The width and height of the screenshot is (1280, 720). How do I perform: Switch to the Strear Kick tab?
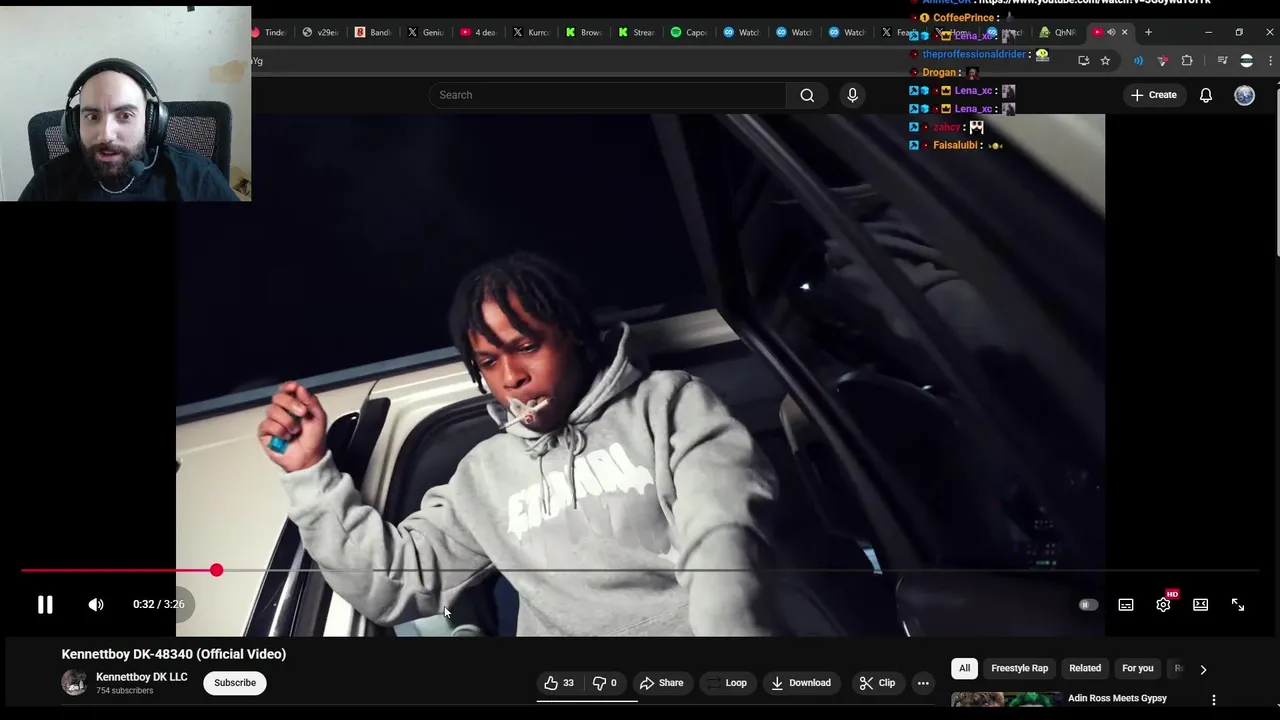[x=636, y=32]
